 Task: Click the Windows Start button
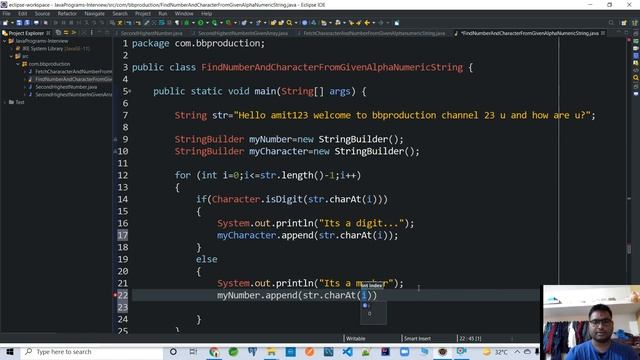point(10,352)
